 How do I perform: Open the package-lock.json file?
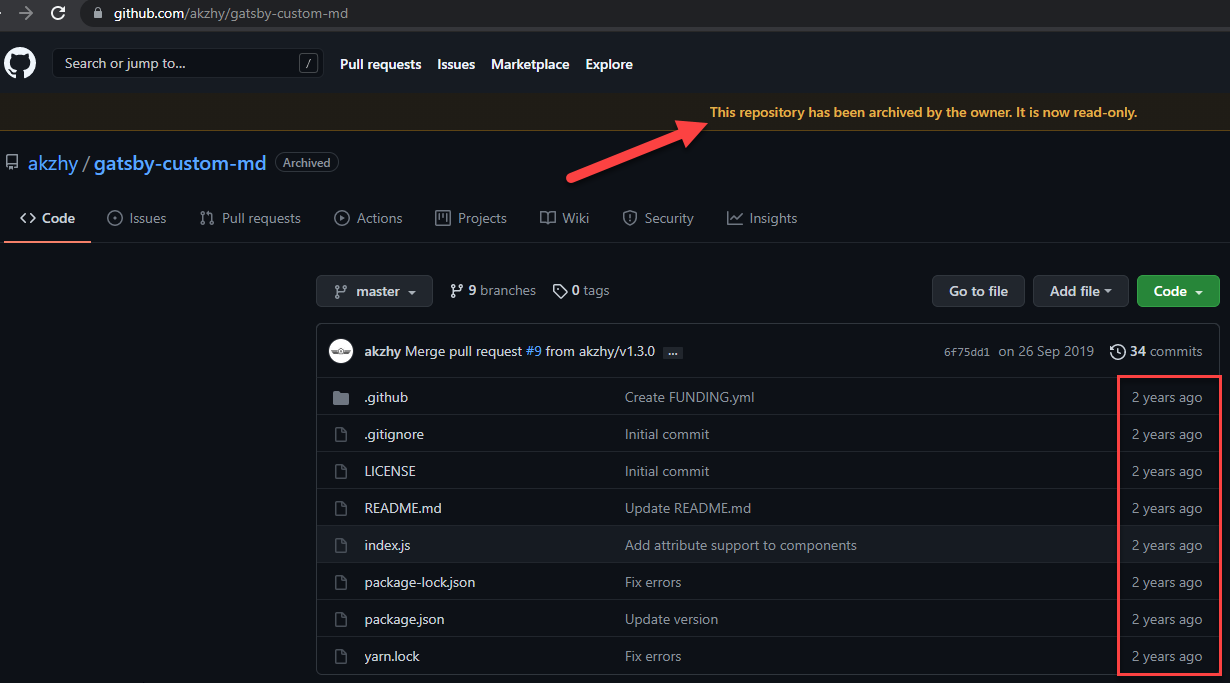tap(420, 582)
